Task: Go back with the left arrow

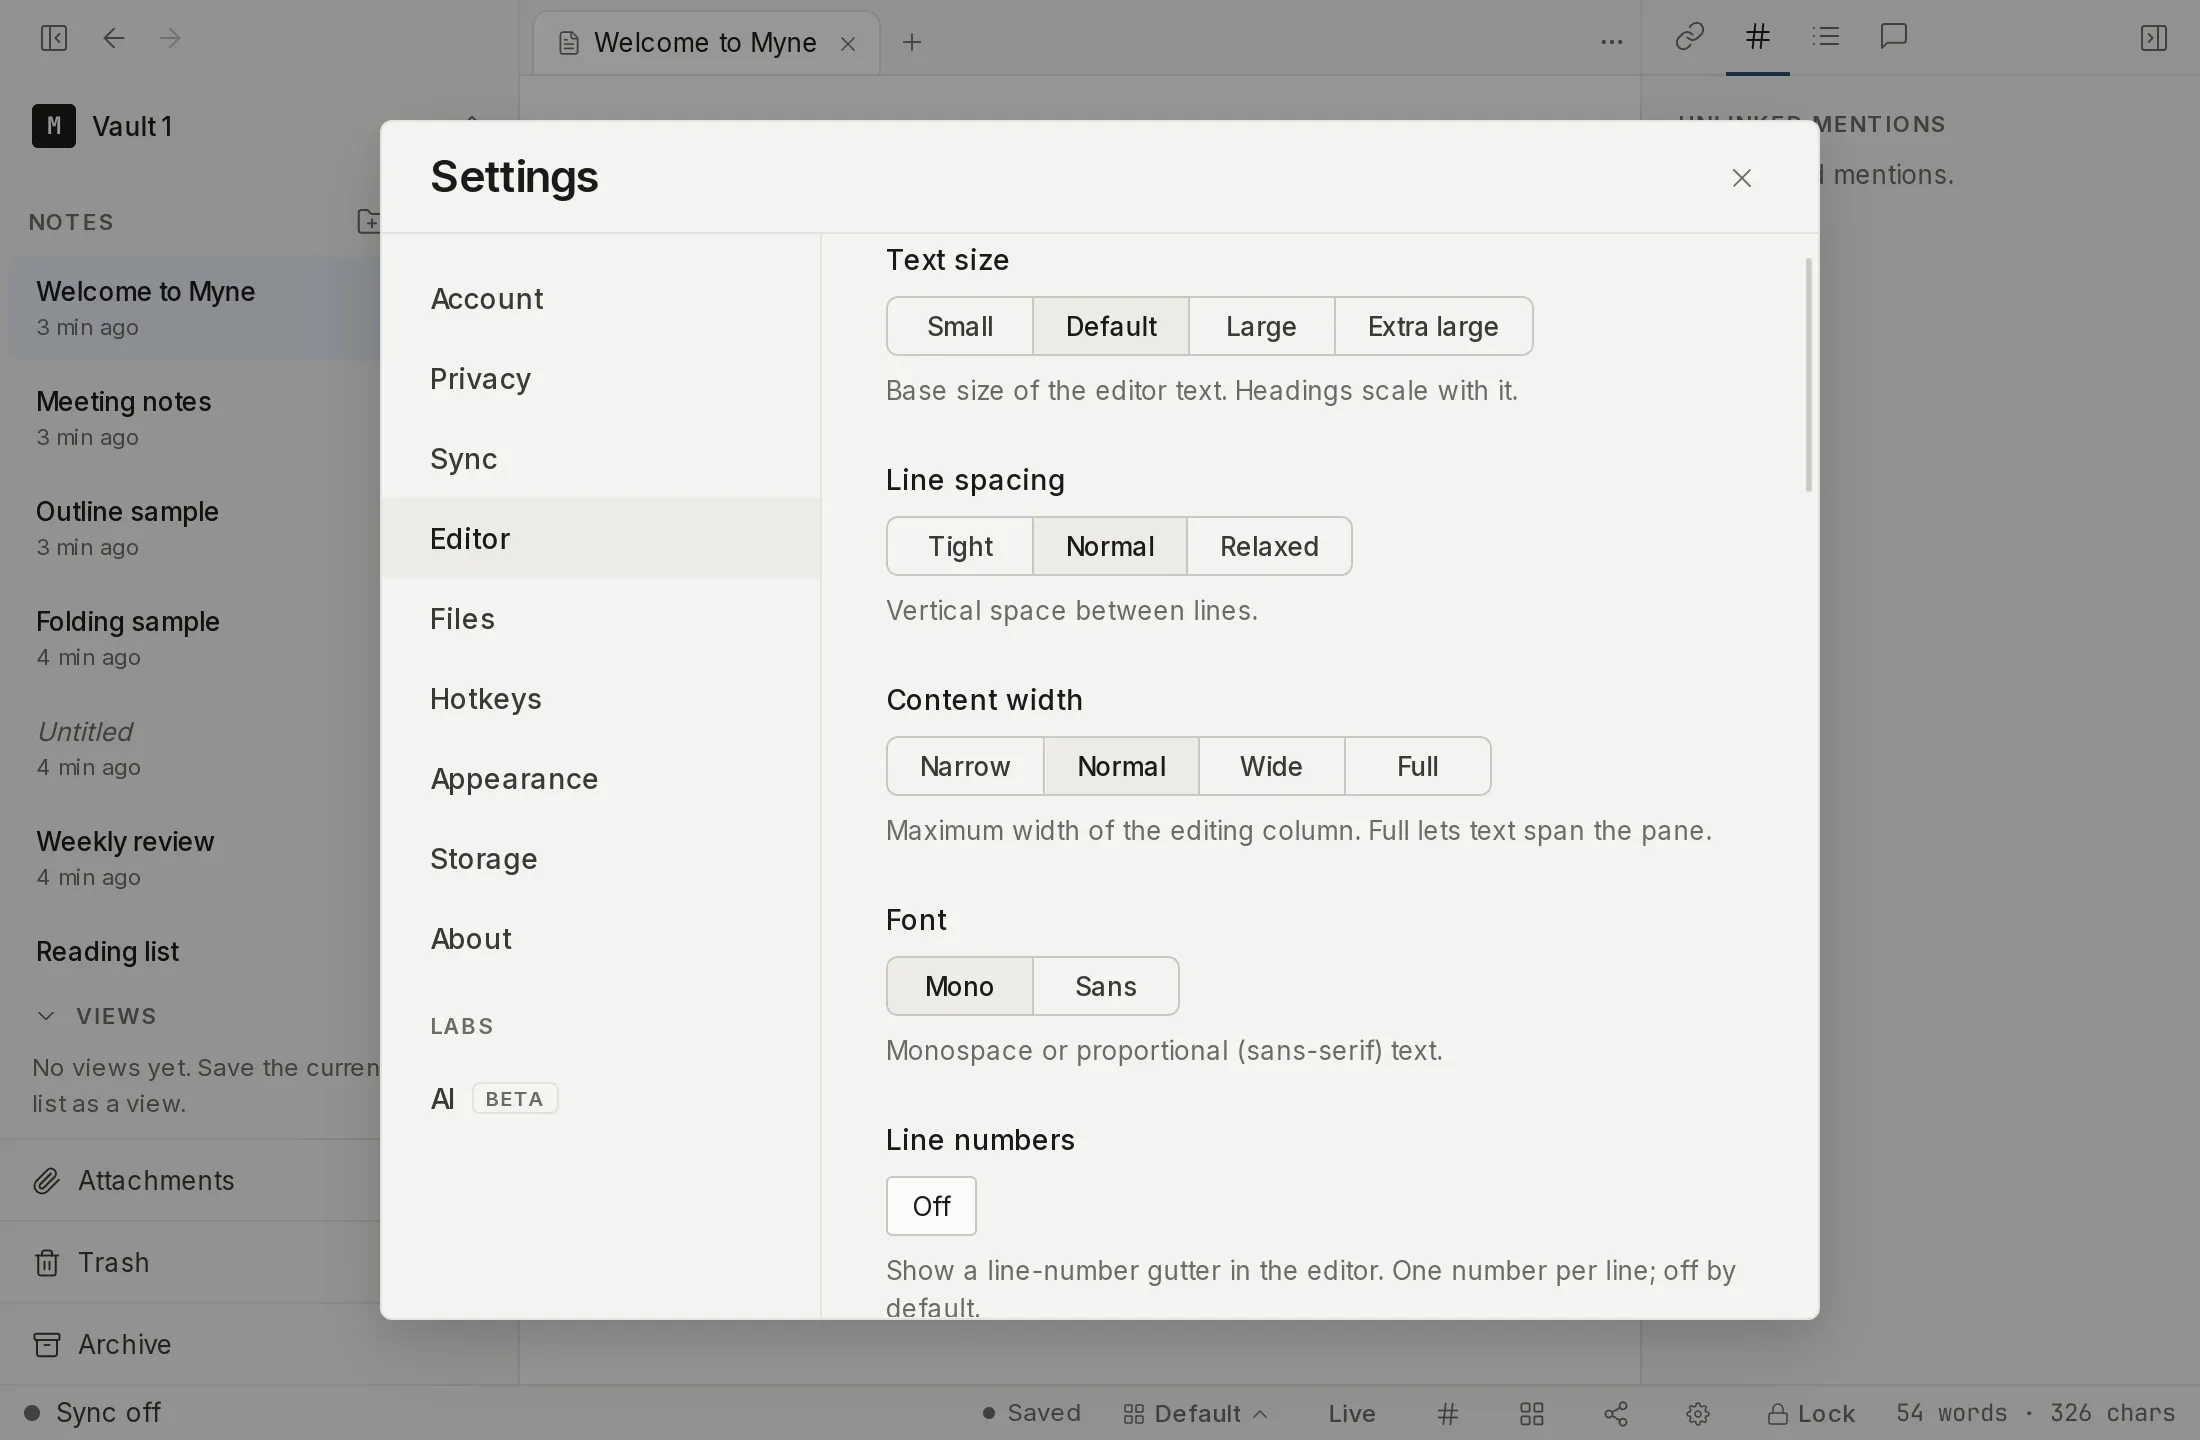Action: tap(114, 38)
